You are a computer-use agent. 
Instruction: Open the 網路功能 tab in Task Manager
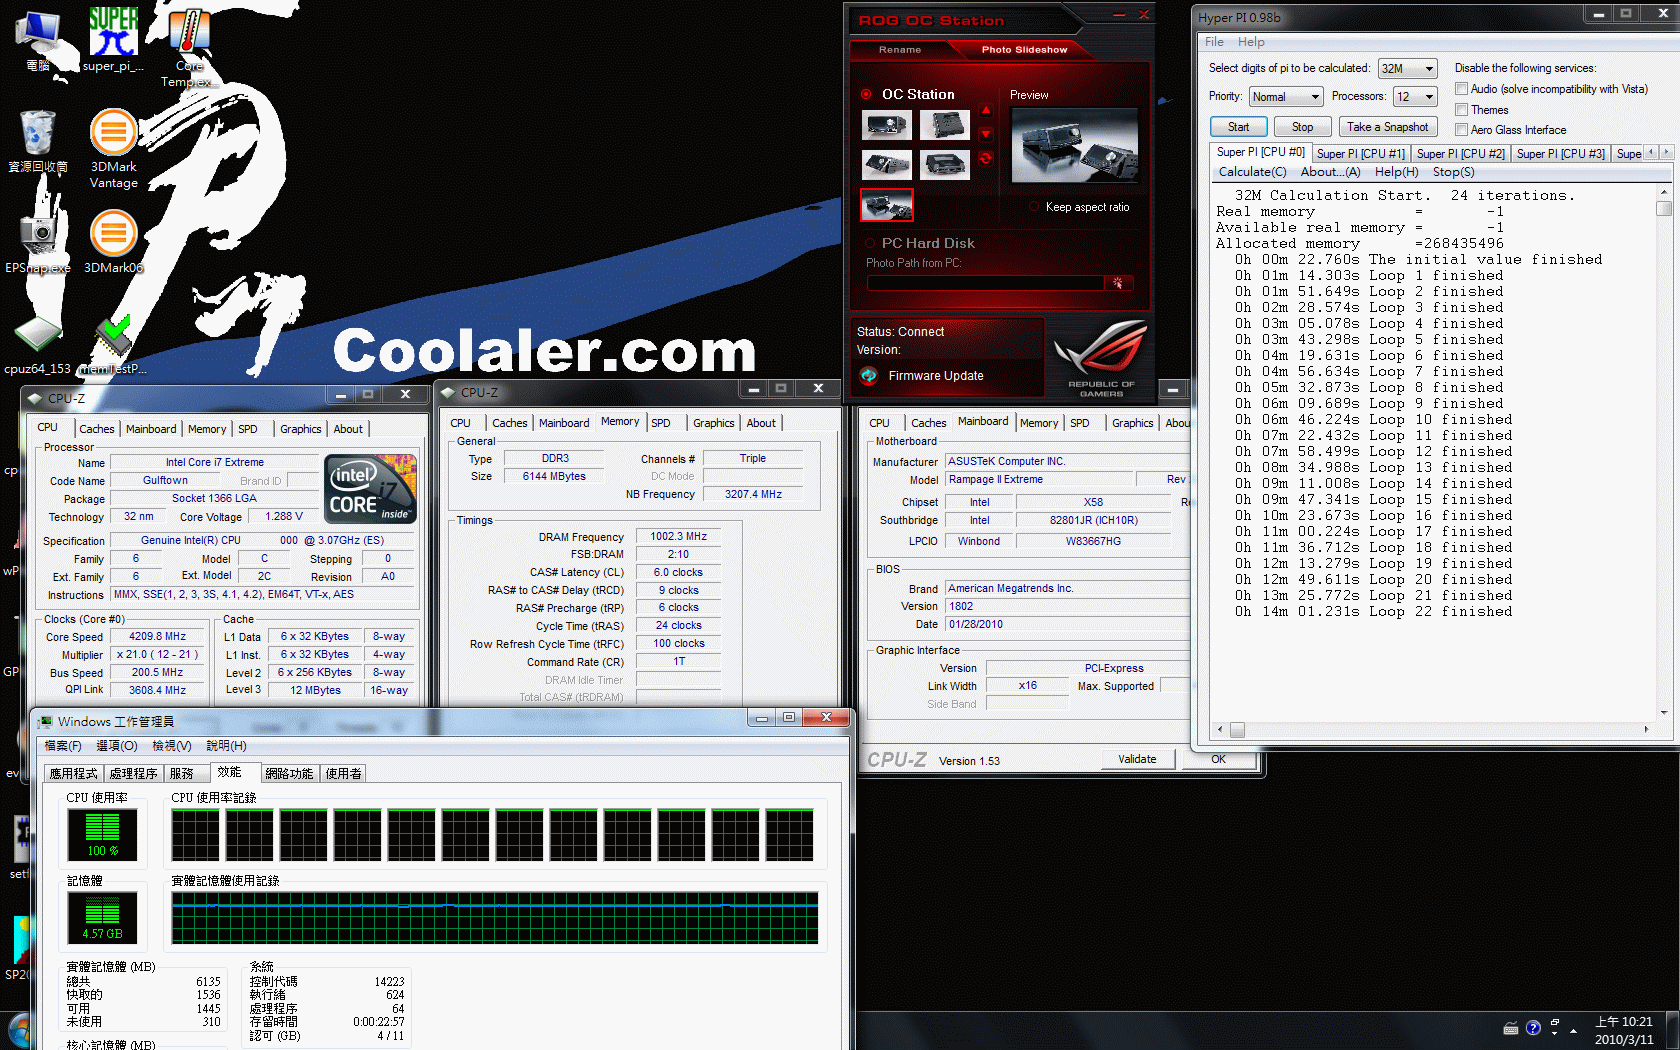289,773
